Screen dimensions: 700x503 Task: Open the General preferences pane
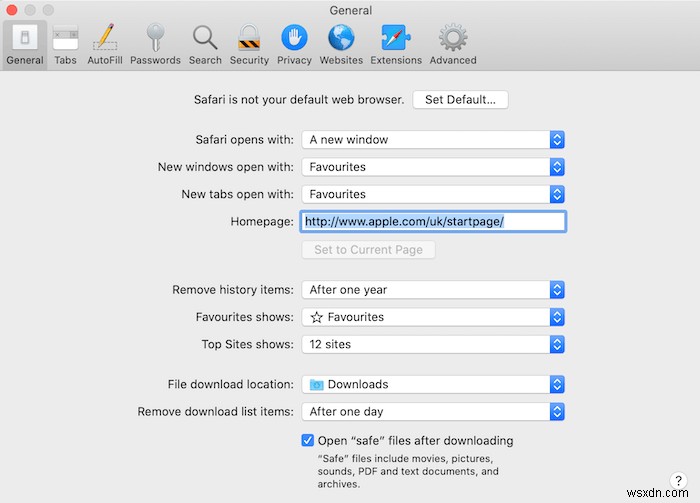click(25, 45)
